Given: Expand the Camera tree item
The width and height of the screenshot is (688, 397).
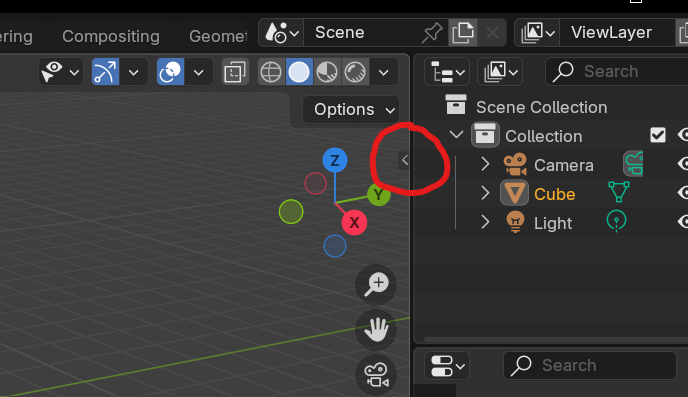Looking at the screenshot, I should 485,165.
